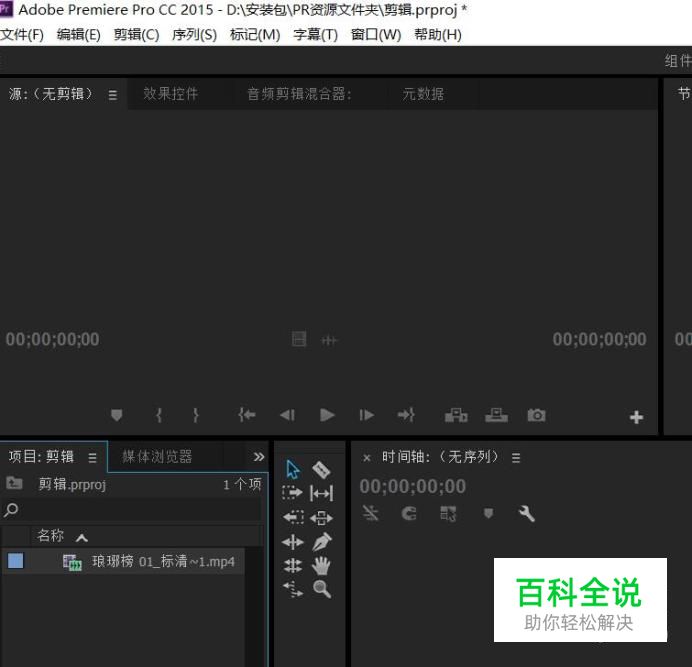Click the Overwrite edit button
The height and width of the screenshot is (667, 692).
tap(496, 415)
